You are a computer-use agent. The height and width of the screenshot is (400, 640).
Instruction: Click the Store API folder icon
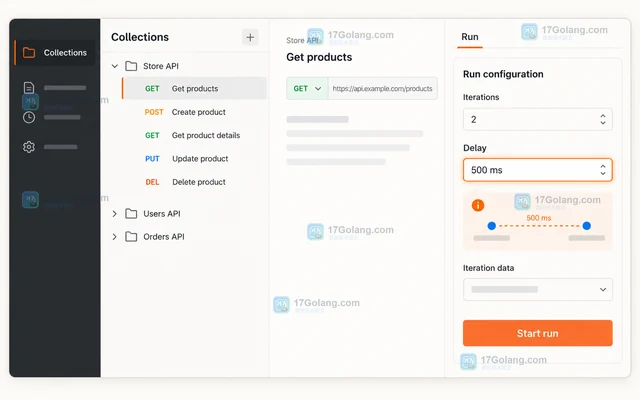point(131,66)
